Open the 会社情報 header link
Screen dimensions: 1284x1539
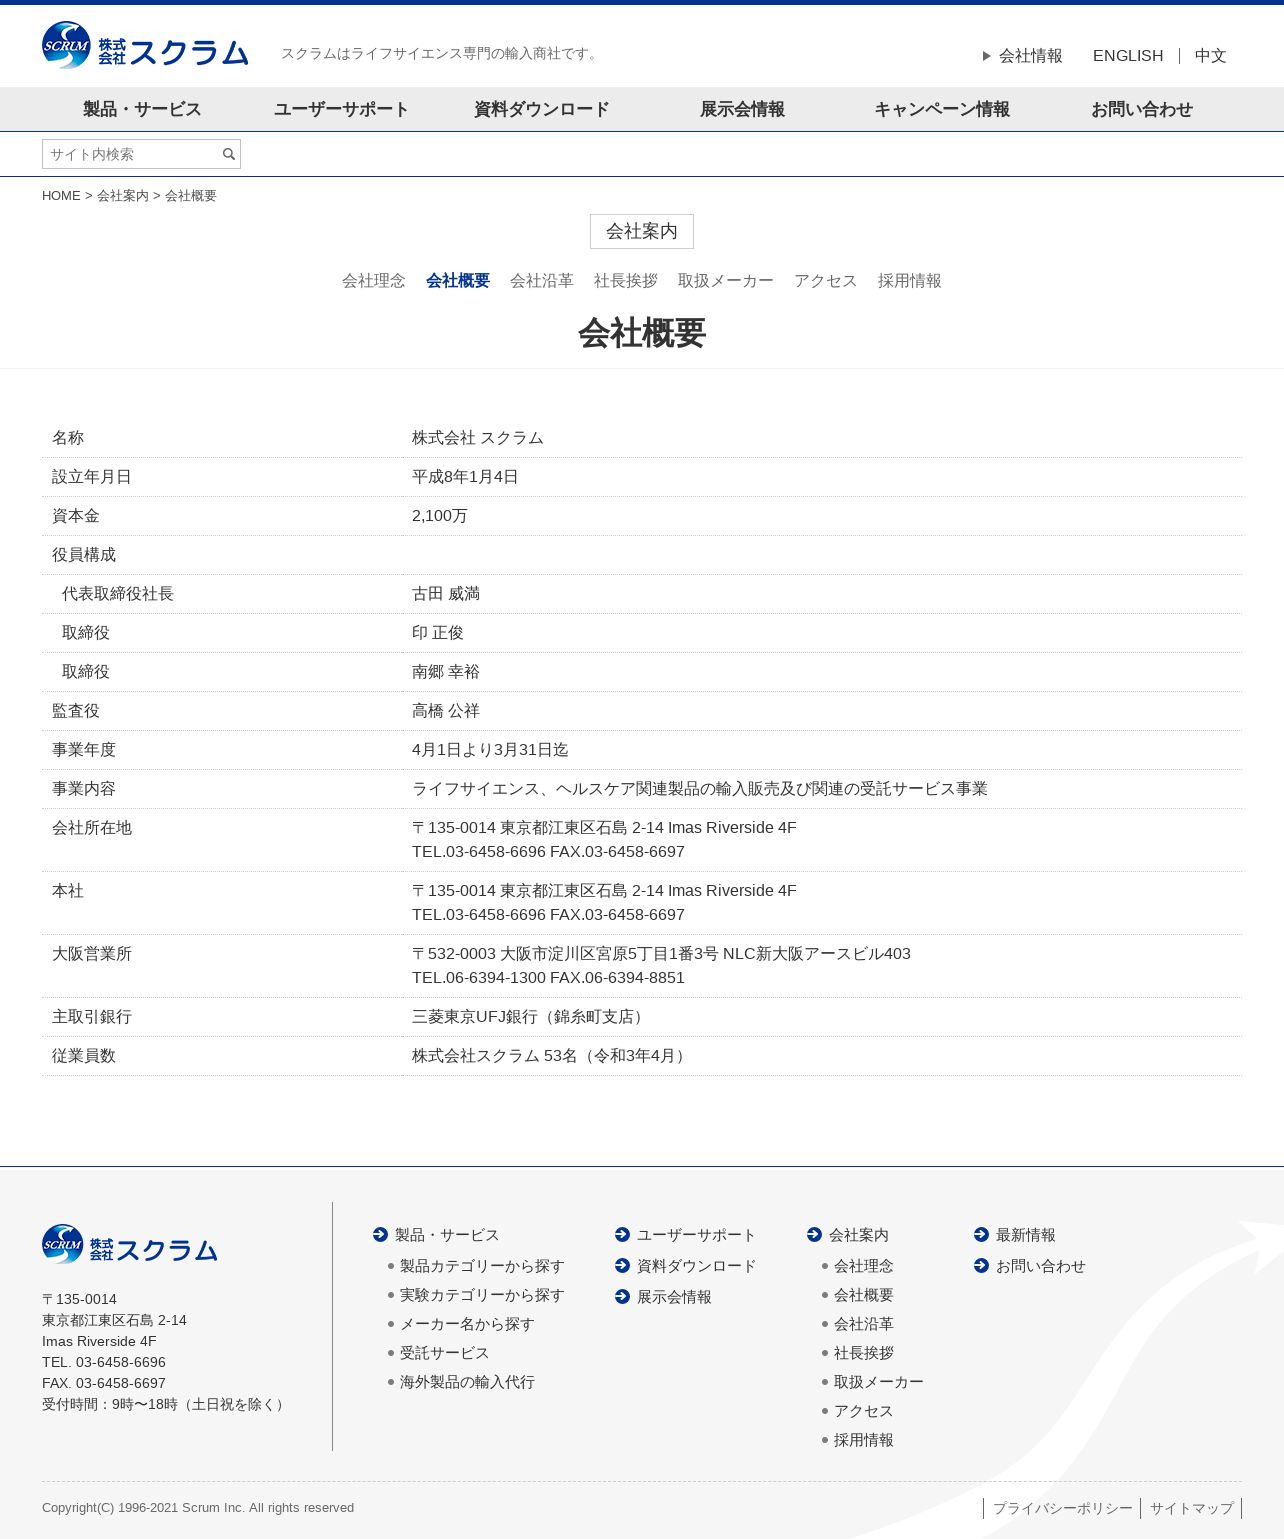[1031, 56]
